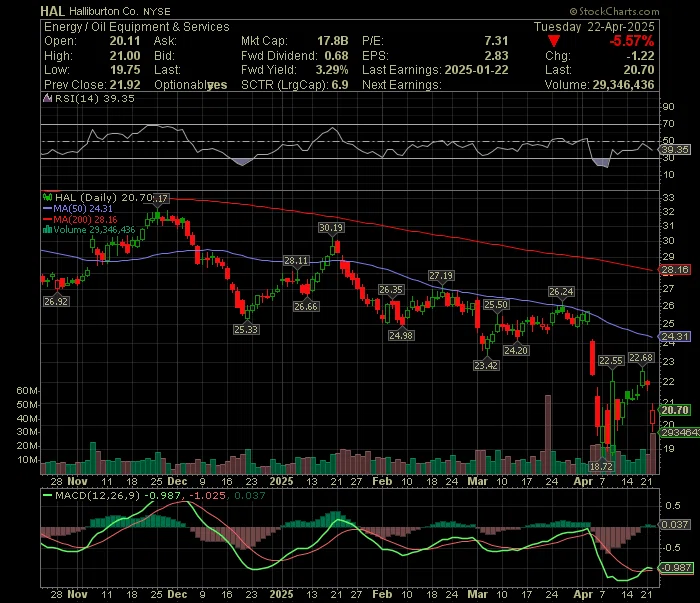700x603 pixels.
Task: Click the percent change -5.57%
Action: coord(632,41)
